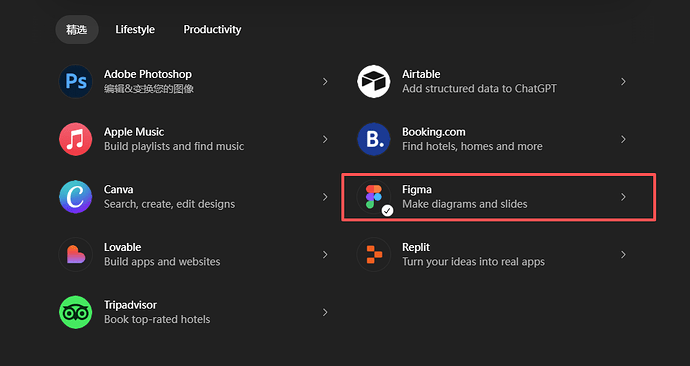Click 'Turn your ideas into real apps'
Image resolution: width=690 pixels, height=366 pixels.
[473, 261]
